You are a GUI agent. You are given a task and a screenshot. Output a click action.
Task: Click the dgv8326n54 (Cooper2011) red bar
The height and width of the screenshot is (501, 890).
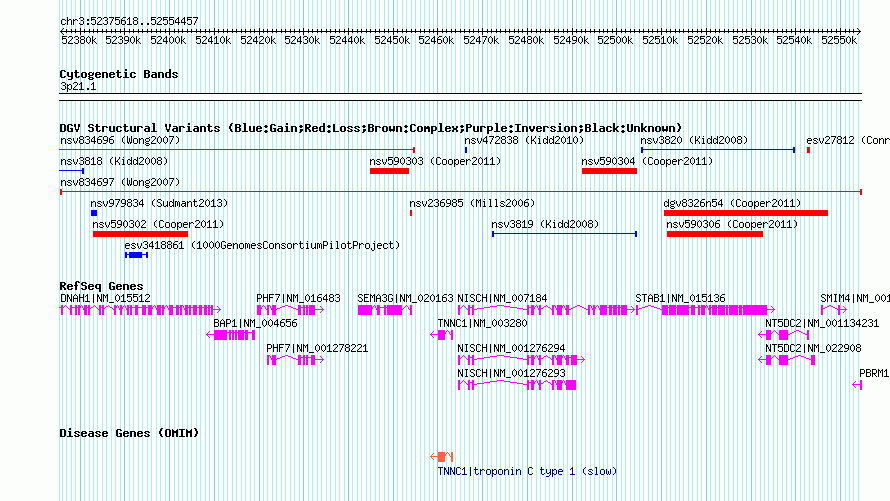[746, 213]
